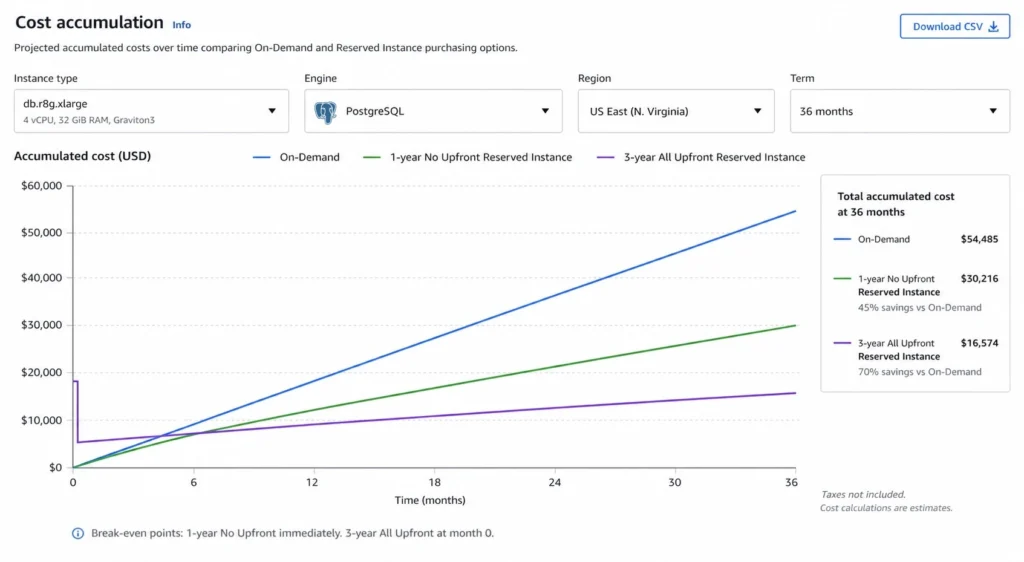Open the Term dropdown set to 36 months

tap(900, 111)
